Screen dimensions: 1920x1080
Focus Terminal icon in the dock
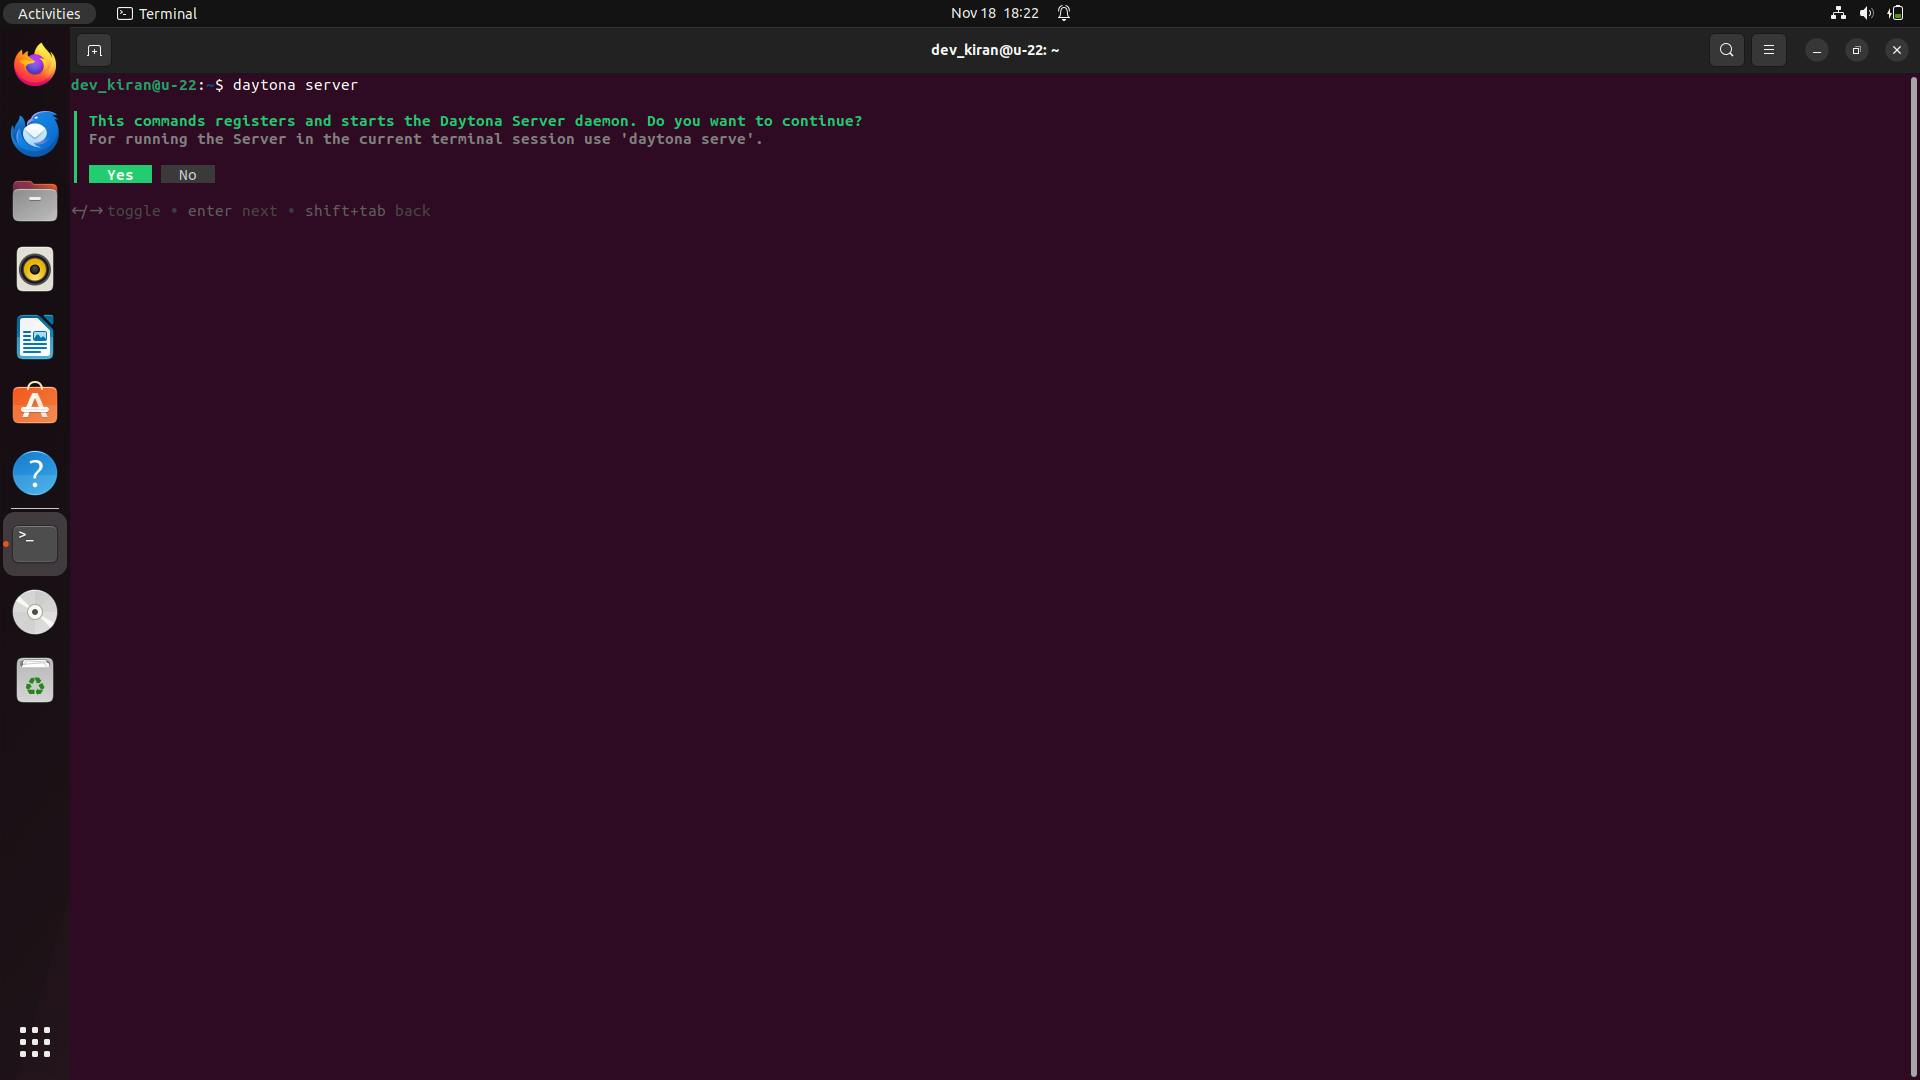pos(35,544)
